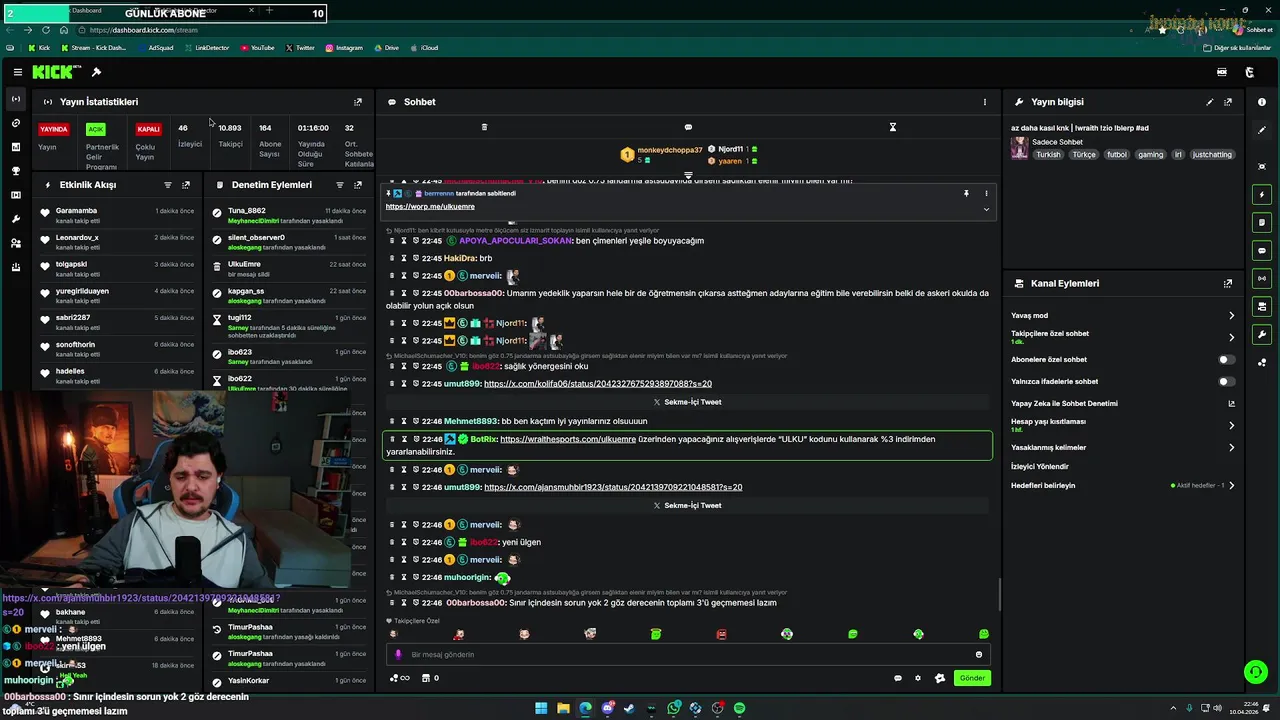Open the Twitter bookmark
This screenshot has width=1280, height=720.
coord(300,48)
